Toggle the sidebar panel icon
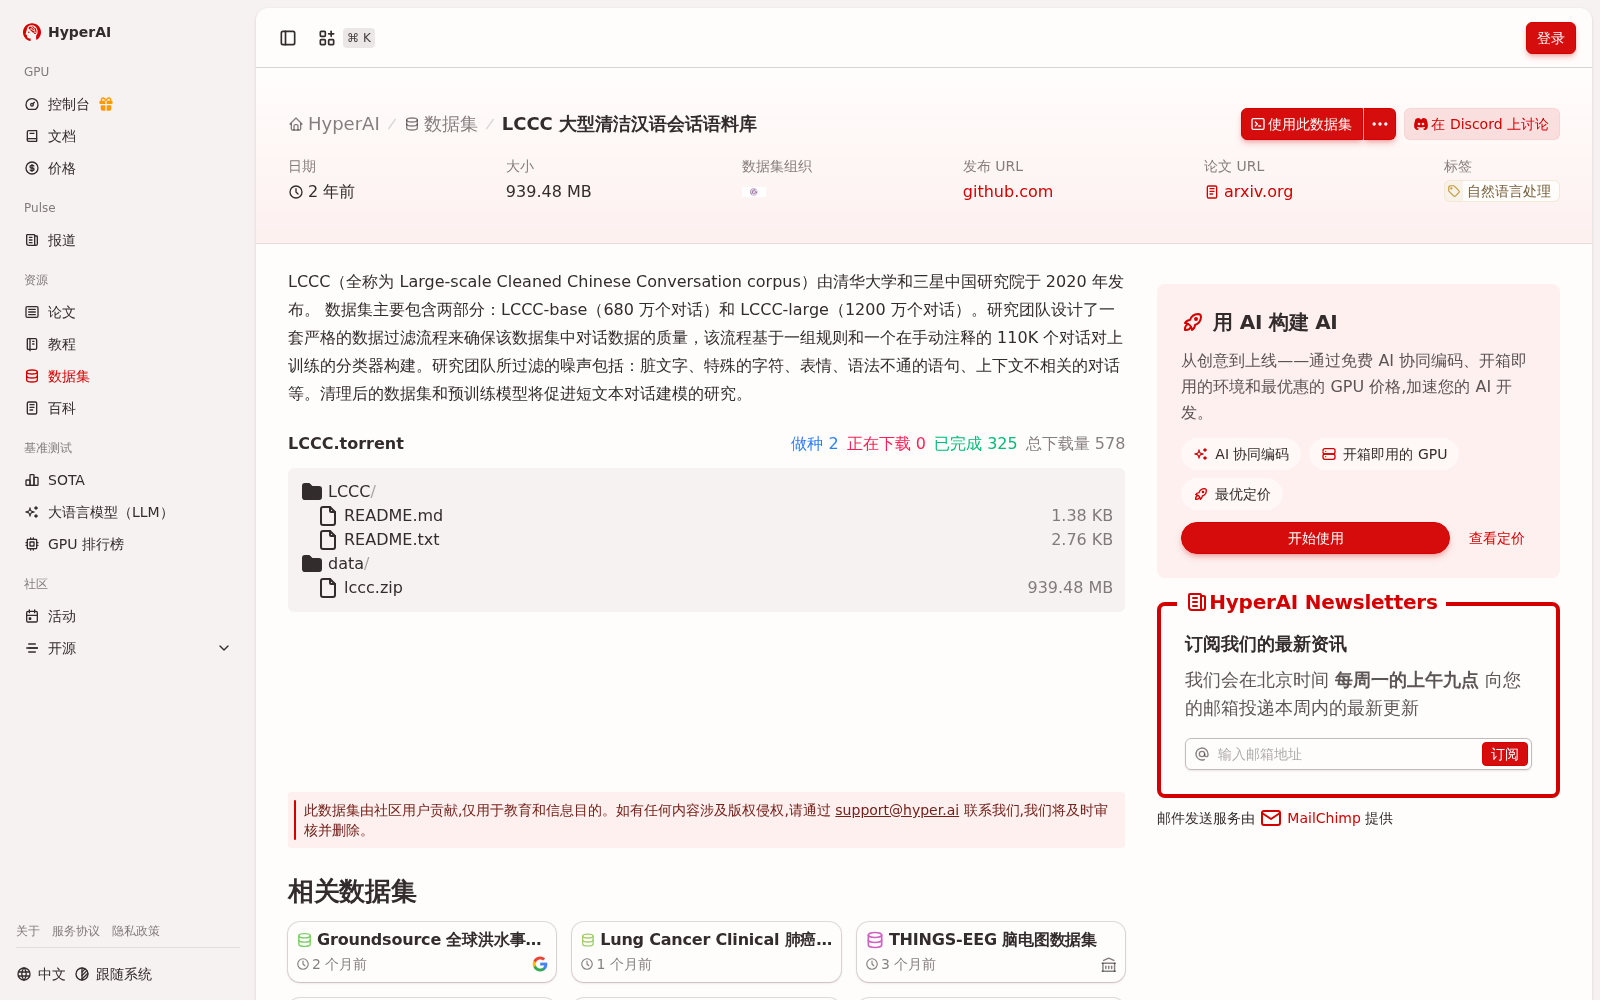The width and height of the screenshot is (1600, 1000). click(288, 38)
